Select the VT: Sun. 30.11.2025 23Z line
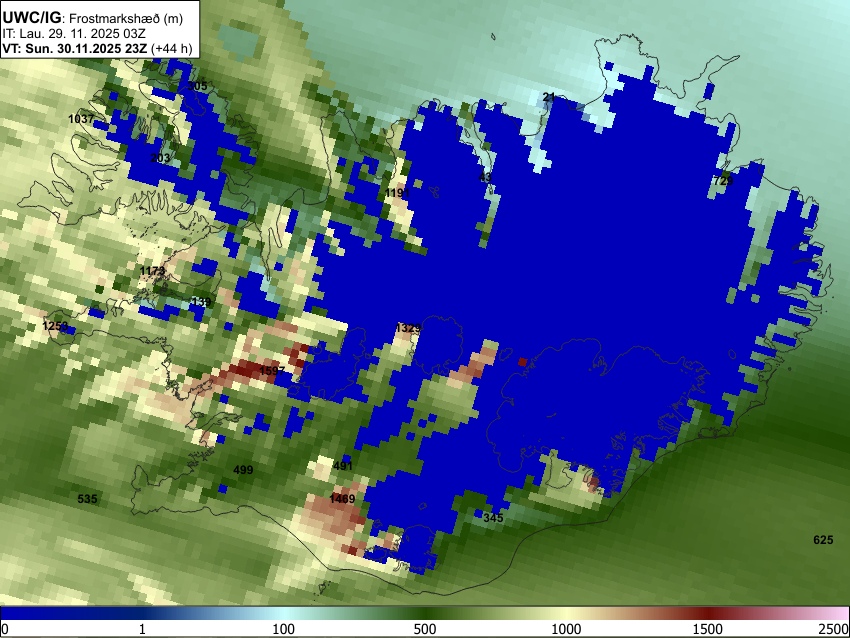850x638 pixels. coord(97,48)
